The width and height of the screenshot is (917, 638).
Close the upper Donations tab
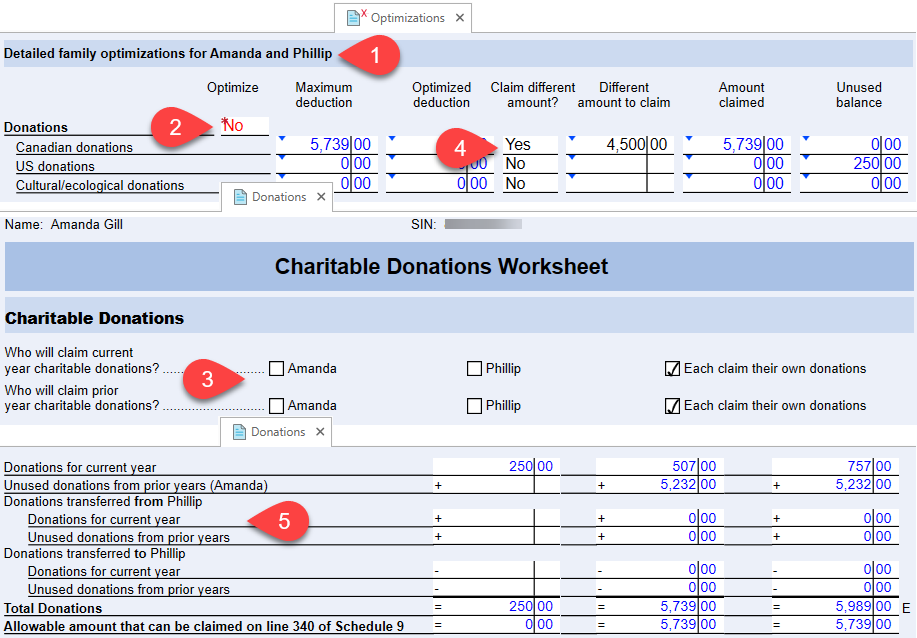tap(321, 197)
